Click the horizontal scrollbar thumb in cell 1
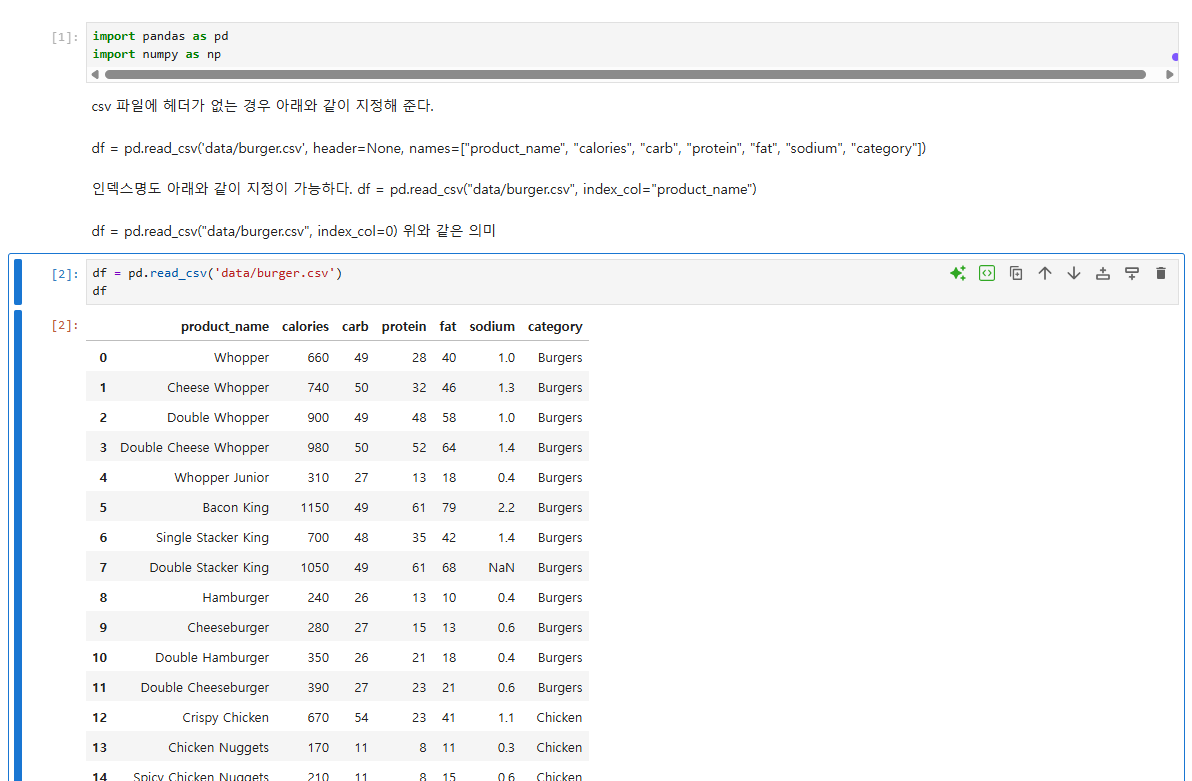The image size is (1192, 781). tap(625, 75)
